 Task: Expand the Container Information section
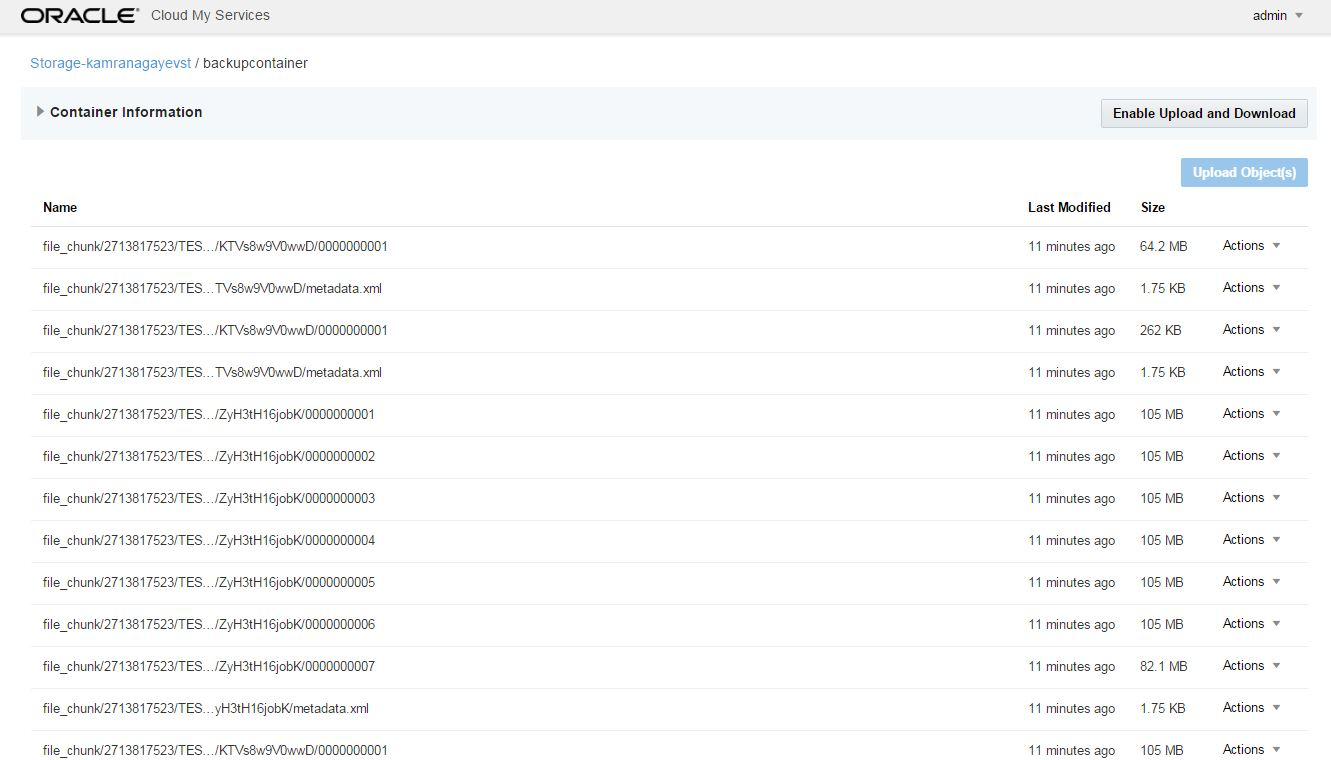pyautogui.click(x=119, y=112)
